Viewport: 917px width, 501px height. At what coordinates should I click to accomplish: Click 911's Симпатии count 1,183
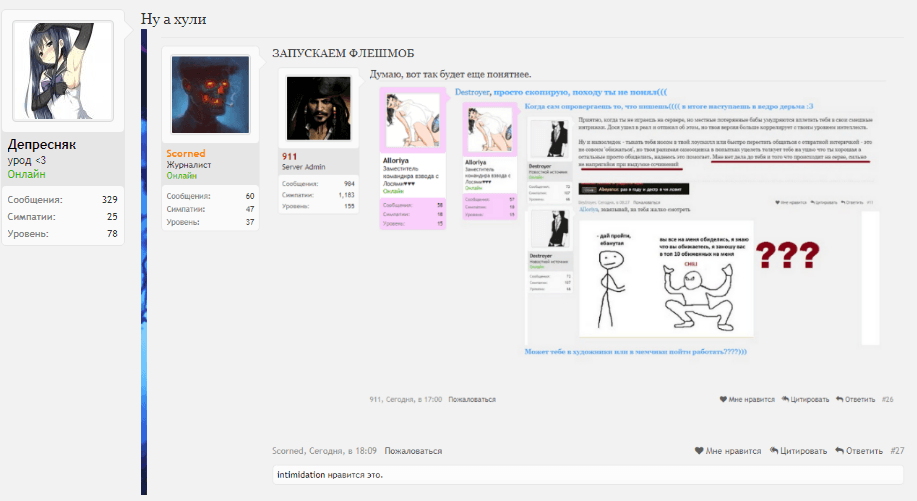(346, 195)
